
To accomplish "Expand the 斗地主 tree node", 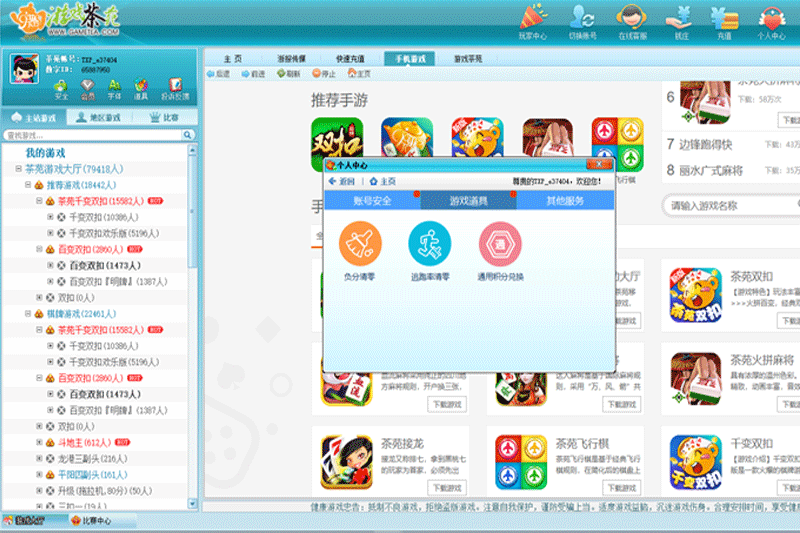I will 39,442.
